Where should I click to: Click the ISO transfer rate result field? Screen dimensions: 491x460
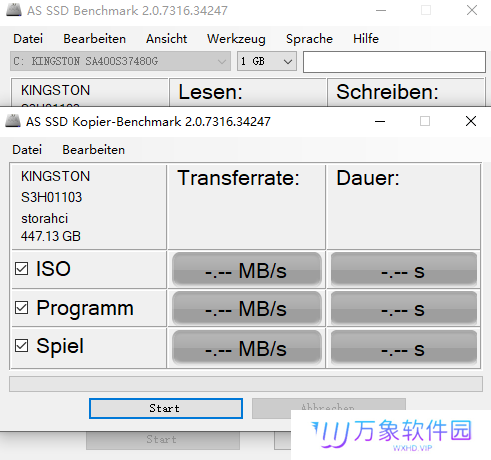(246, 269)
